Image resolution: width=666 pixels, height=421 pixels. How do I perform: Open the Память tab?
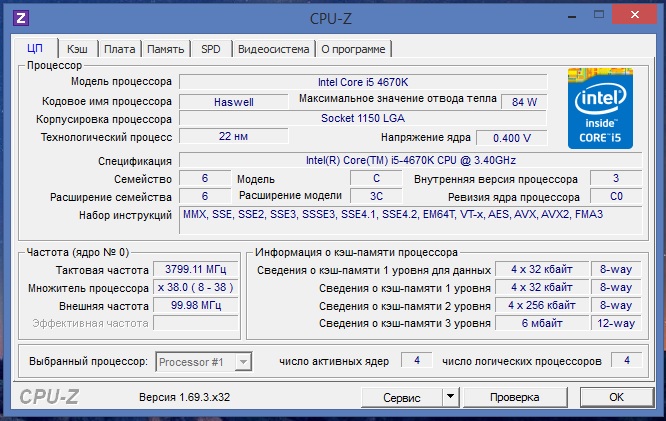[x=166, y=49]
